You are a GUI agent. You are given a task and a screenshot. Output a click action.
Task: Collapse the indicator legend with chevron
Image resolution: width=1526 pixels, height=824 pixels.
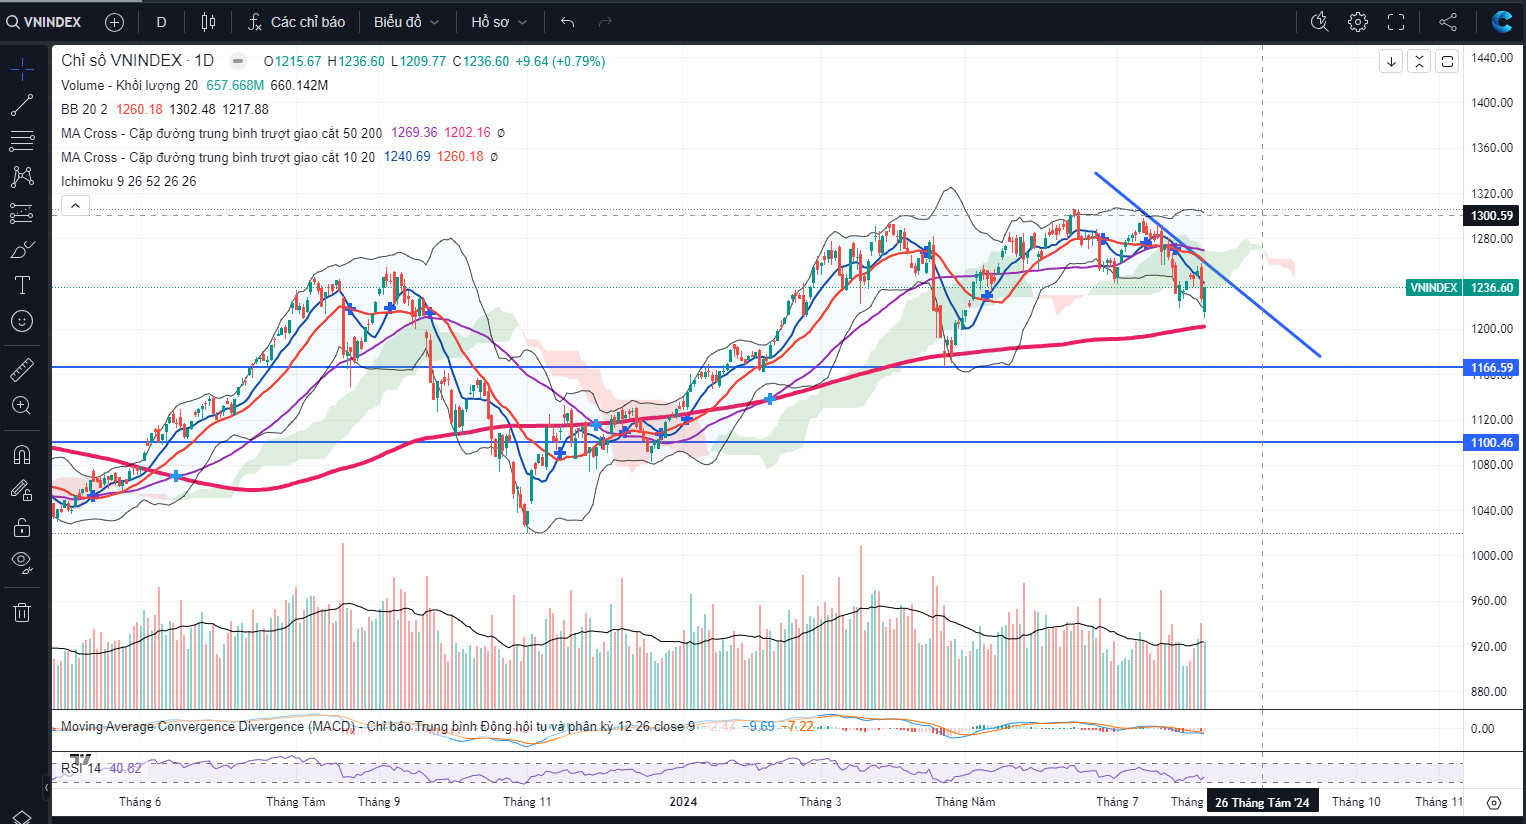tap(75, 206)
